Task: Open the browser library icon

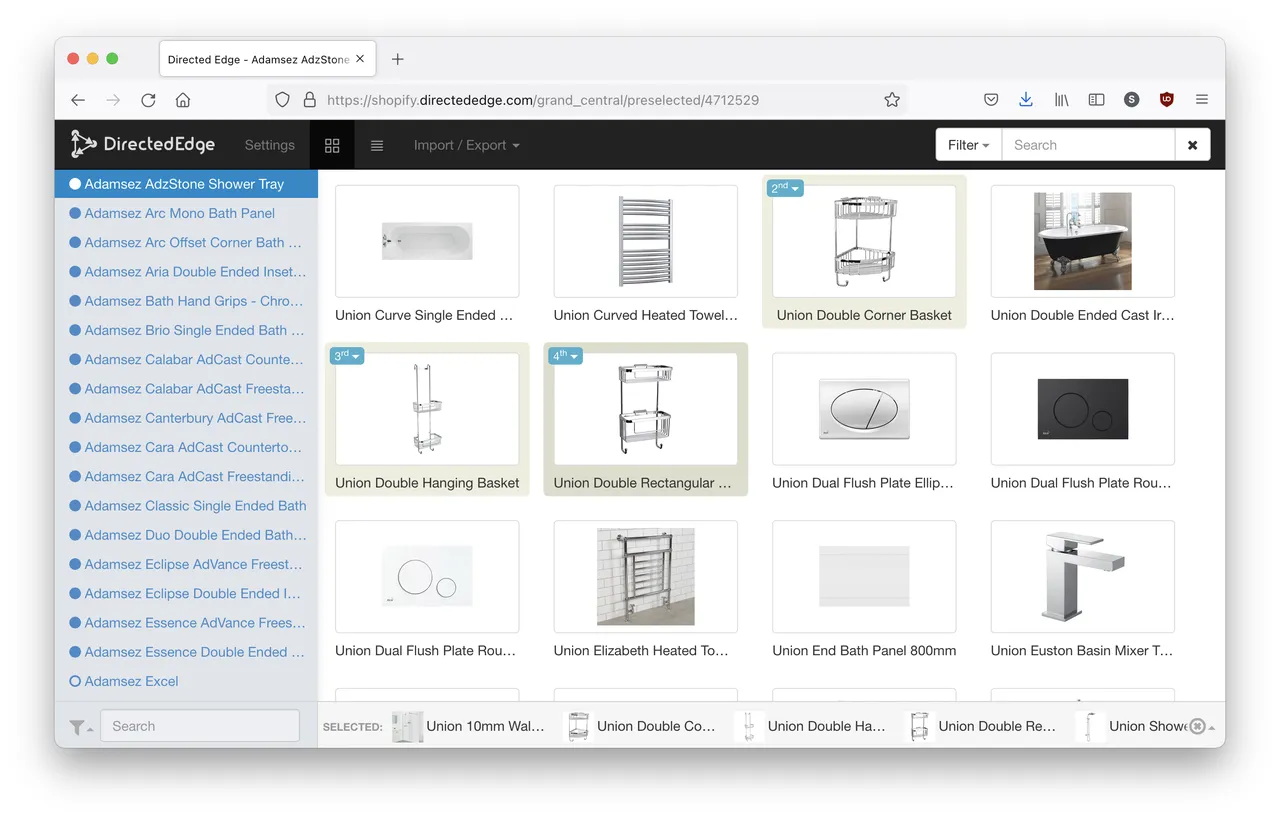Action: pyautogui.click(x=1061, y=100)
